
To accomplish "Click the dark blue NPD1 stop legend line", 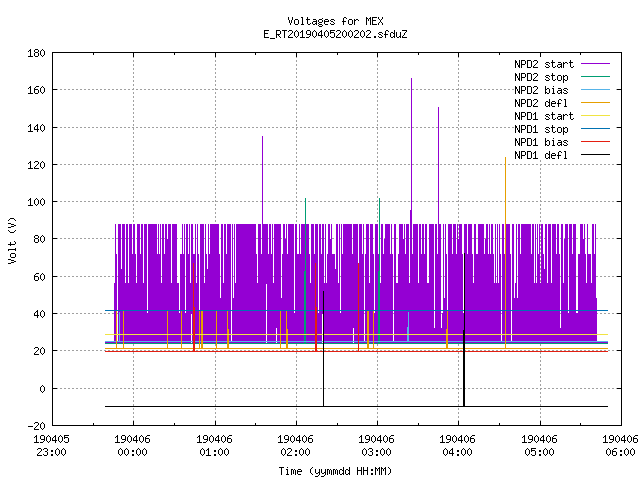I will click(x=595, y=129).
